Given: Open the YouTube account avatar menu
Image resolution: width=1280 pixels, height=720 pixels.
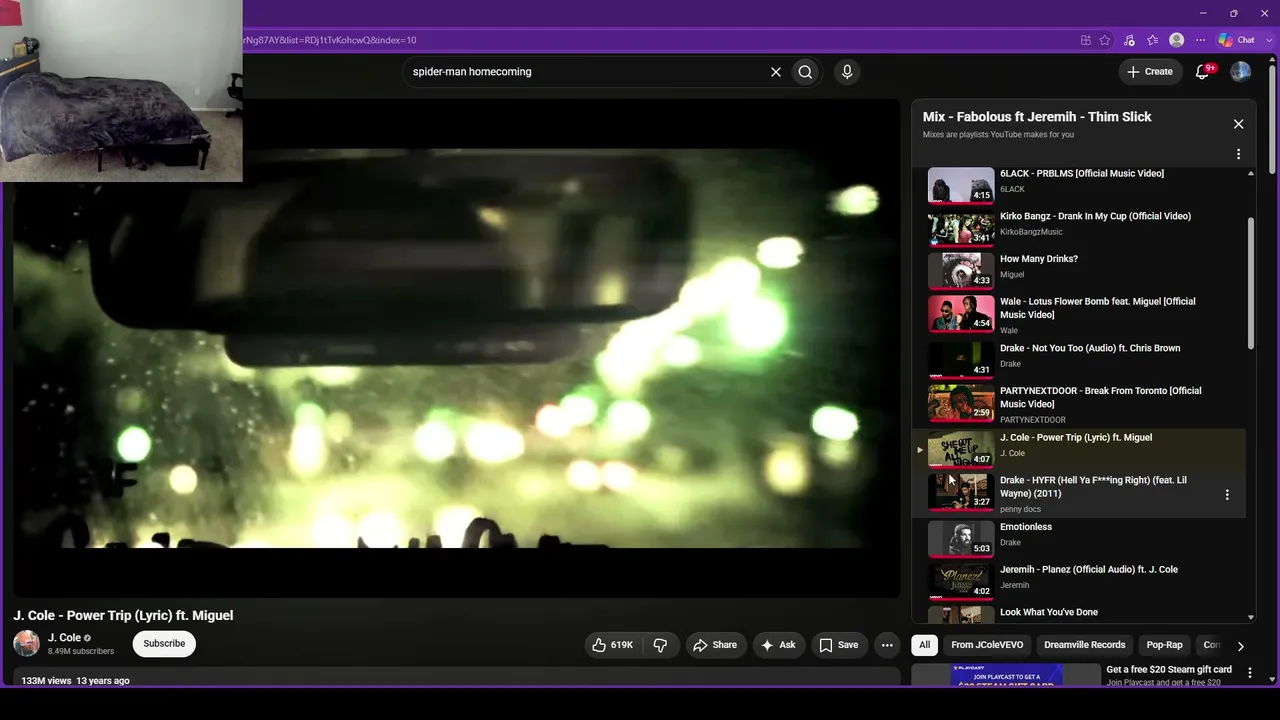Looking at the screenshot, I should click(x=1241, y=71).
